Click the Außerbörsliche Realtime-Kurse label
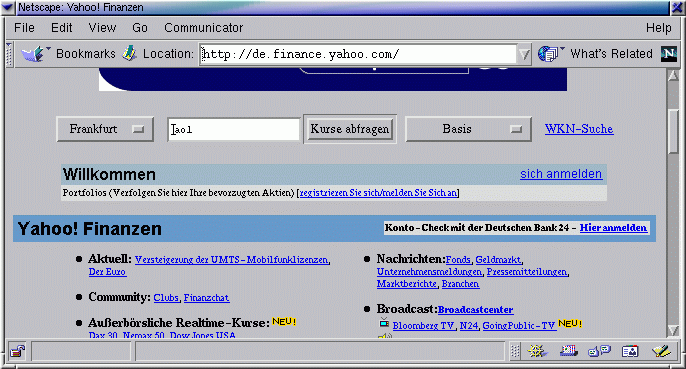Viewport: 686px width, 369px height. (179, 323)
